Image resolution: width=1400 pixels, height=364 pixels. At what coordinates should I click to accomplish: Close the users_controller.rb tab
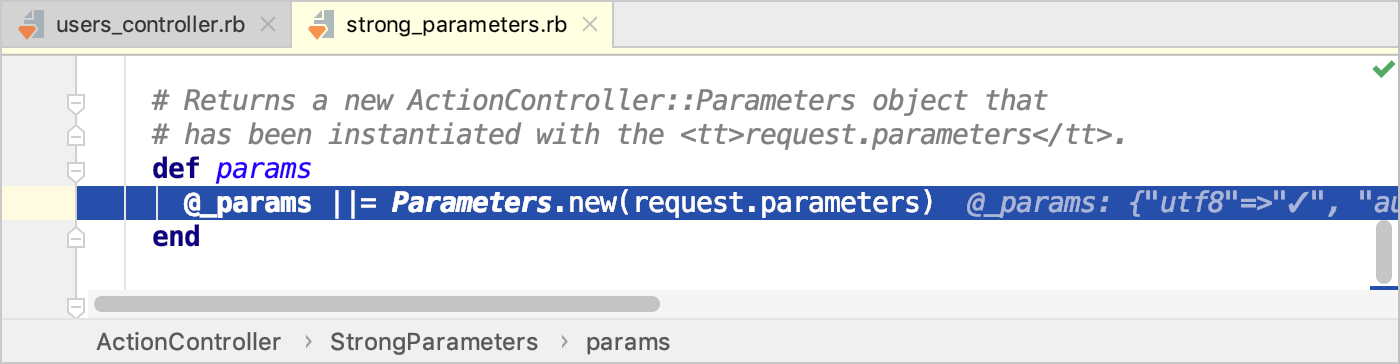(268, 26)
